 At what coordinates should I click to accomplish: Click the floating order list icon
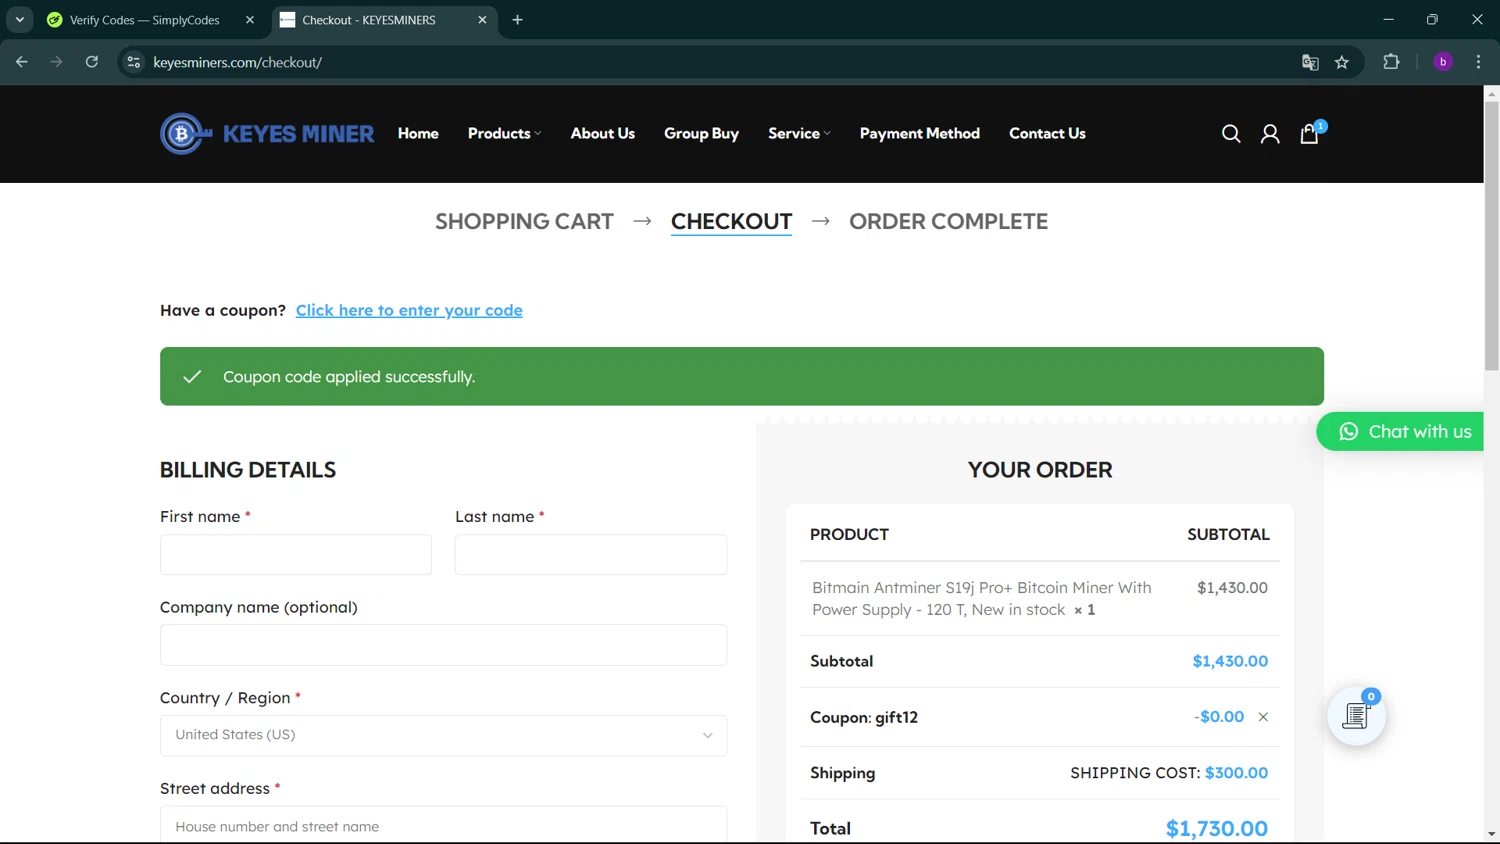coord(1356,716)
